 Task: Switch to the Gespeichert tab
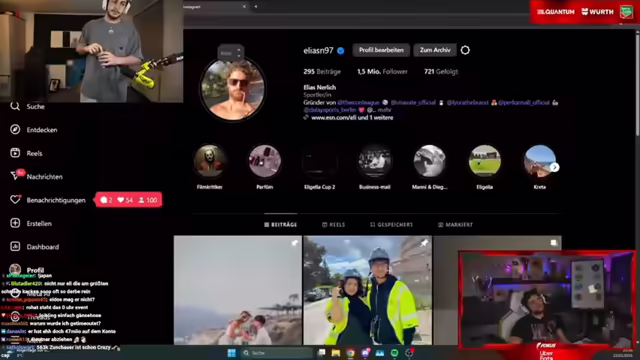pyautogui.click(x=391, y=225)
